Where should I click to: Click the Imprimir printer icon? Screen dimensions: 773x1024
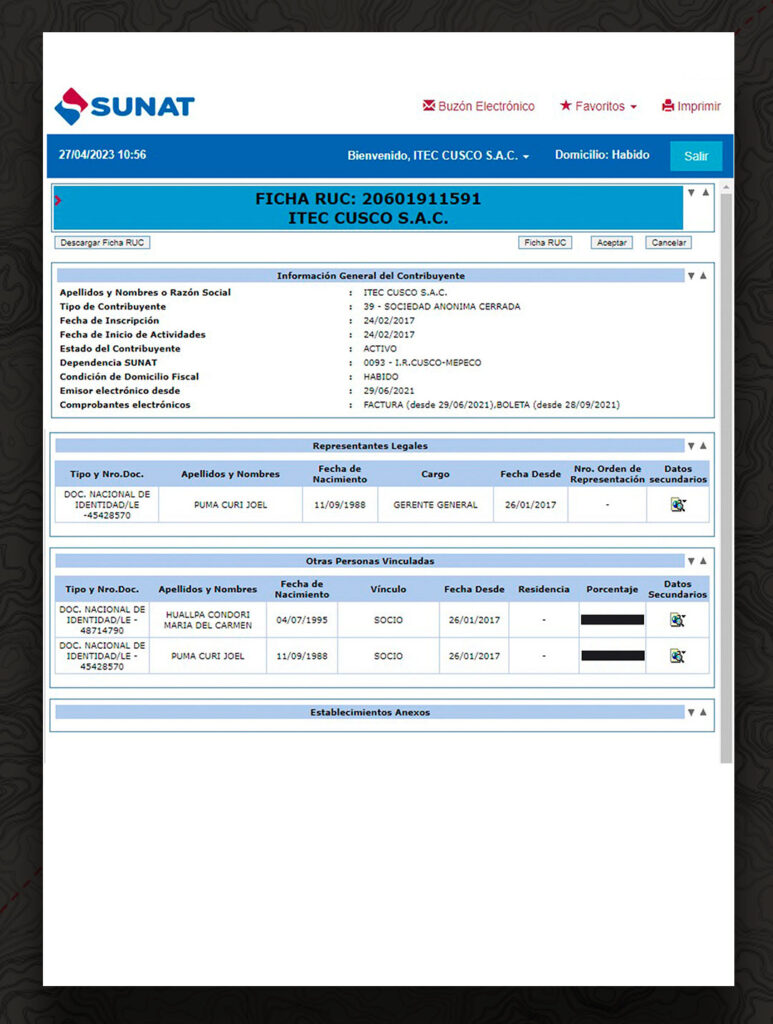click(668, 106)
